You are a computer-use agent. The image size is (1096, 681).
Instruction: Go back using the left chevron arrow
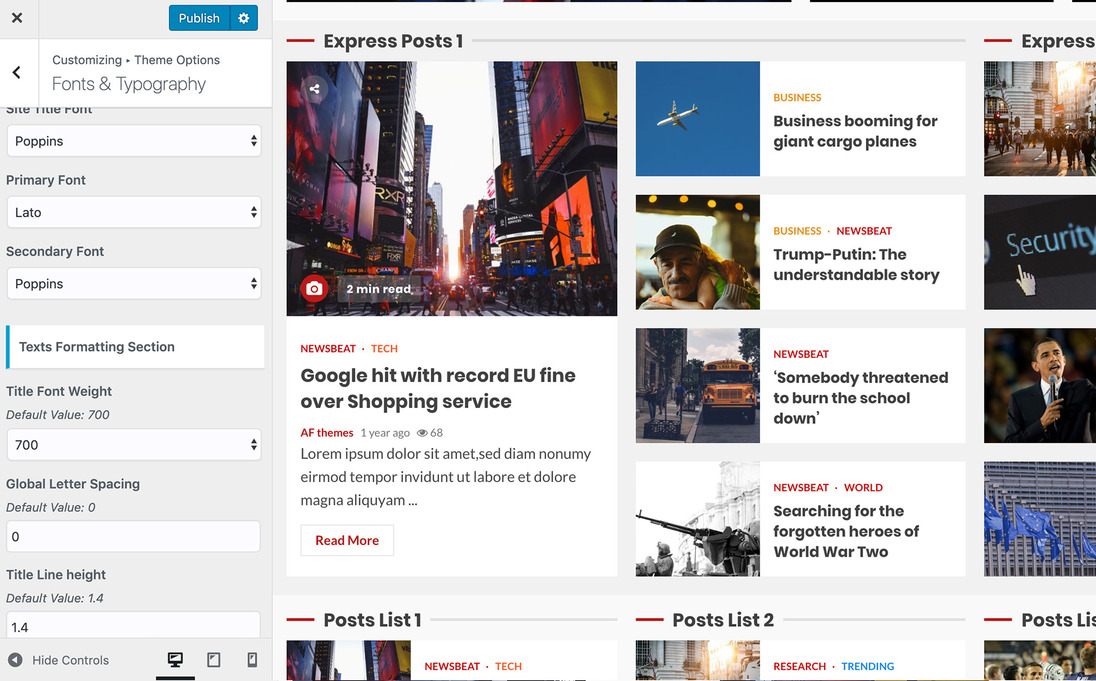17,72
